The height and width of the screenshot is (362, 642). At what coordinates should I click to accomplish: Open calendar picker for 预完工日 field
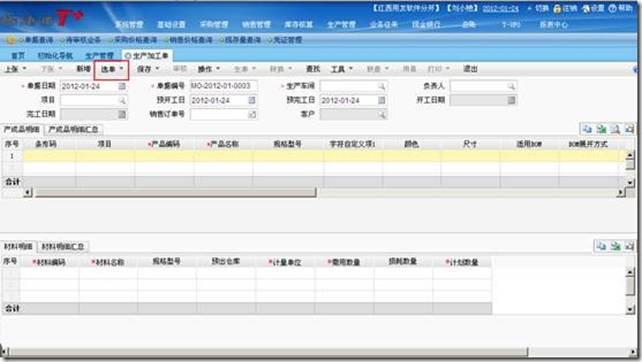[382, 100]
